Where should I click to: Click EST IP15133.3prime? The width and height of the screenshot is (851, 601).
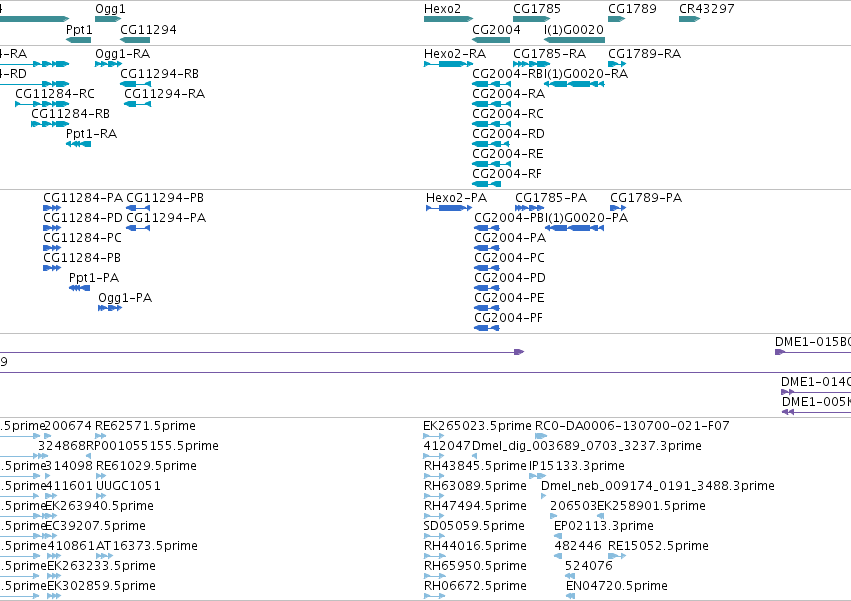(x=537, y=476)
